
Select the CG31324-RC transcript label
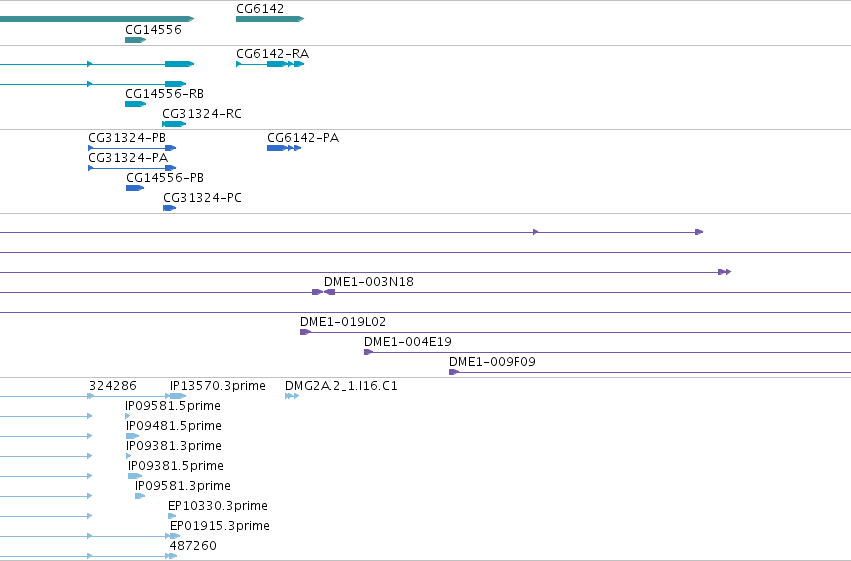(x=202, y=114)
